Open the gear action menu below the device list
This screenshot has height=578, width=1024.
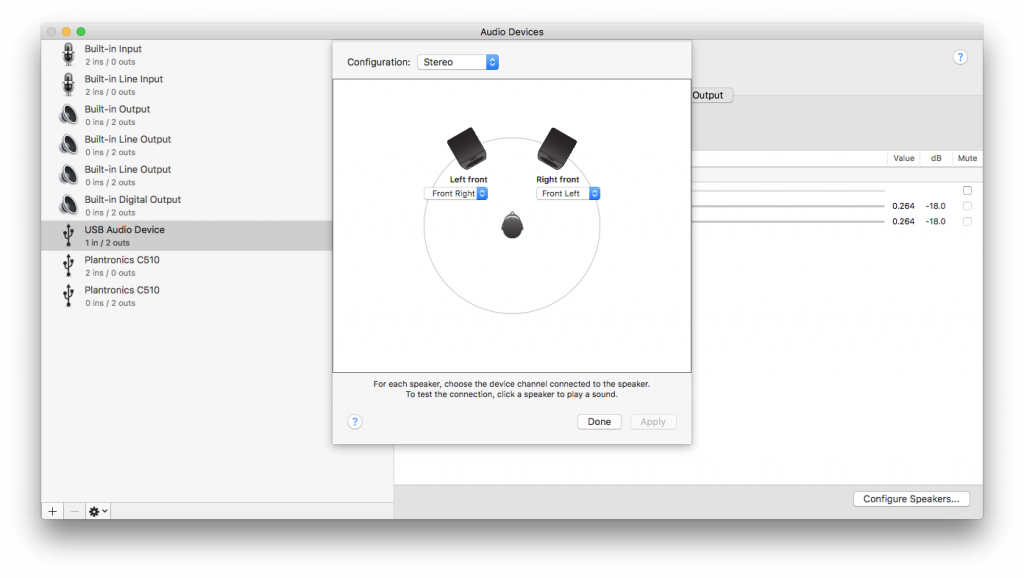[98, 511]
